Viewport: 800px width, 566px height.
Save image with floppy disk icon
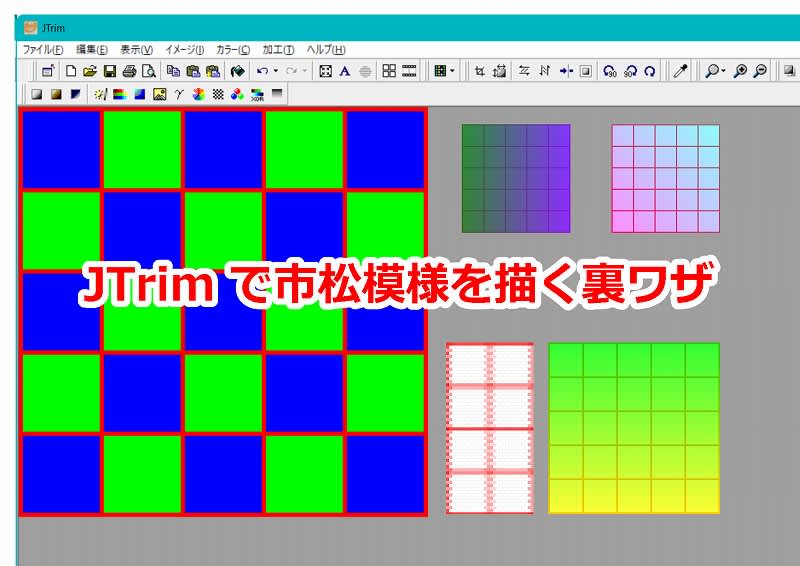[110, 71]
